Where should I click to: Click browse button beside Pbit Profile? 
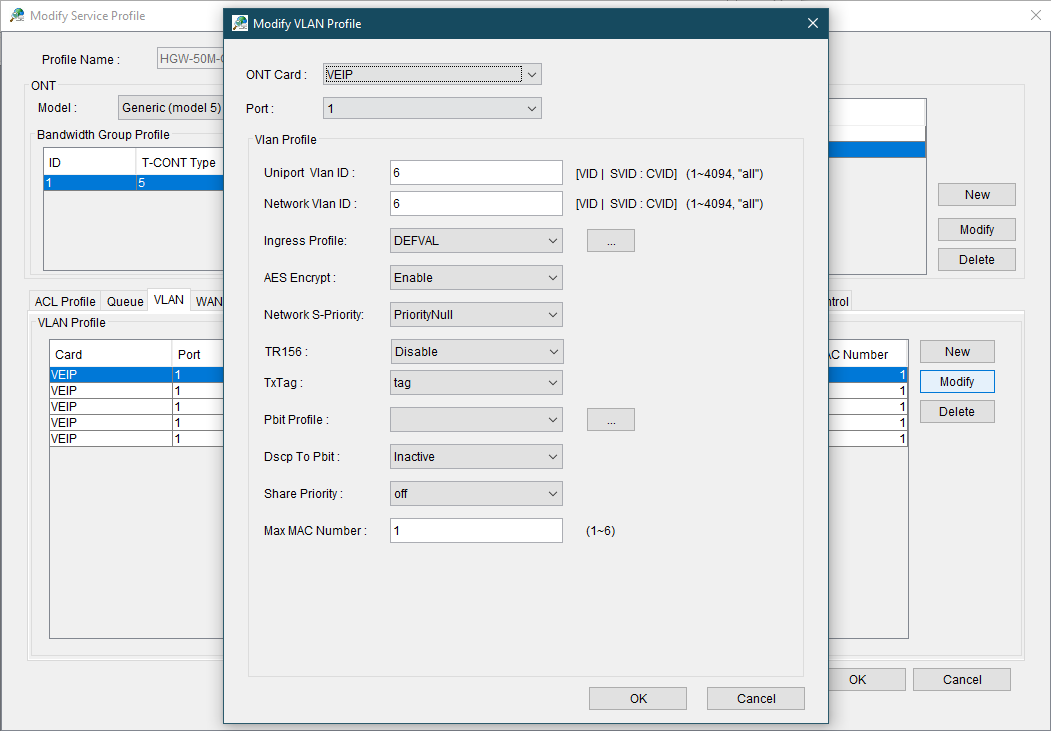click(x=610, y=420)
